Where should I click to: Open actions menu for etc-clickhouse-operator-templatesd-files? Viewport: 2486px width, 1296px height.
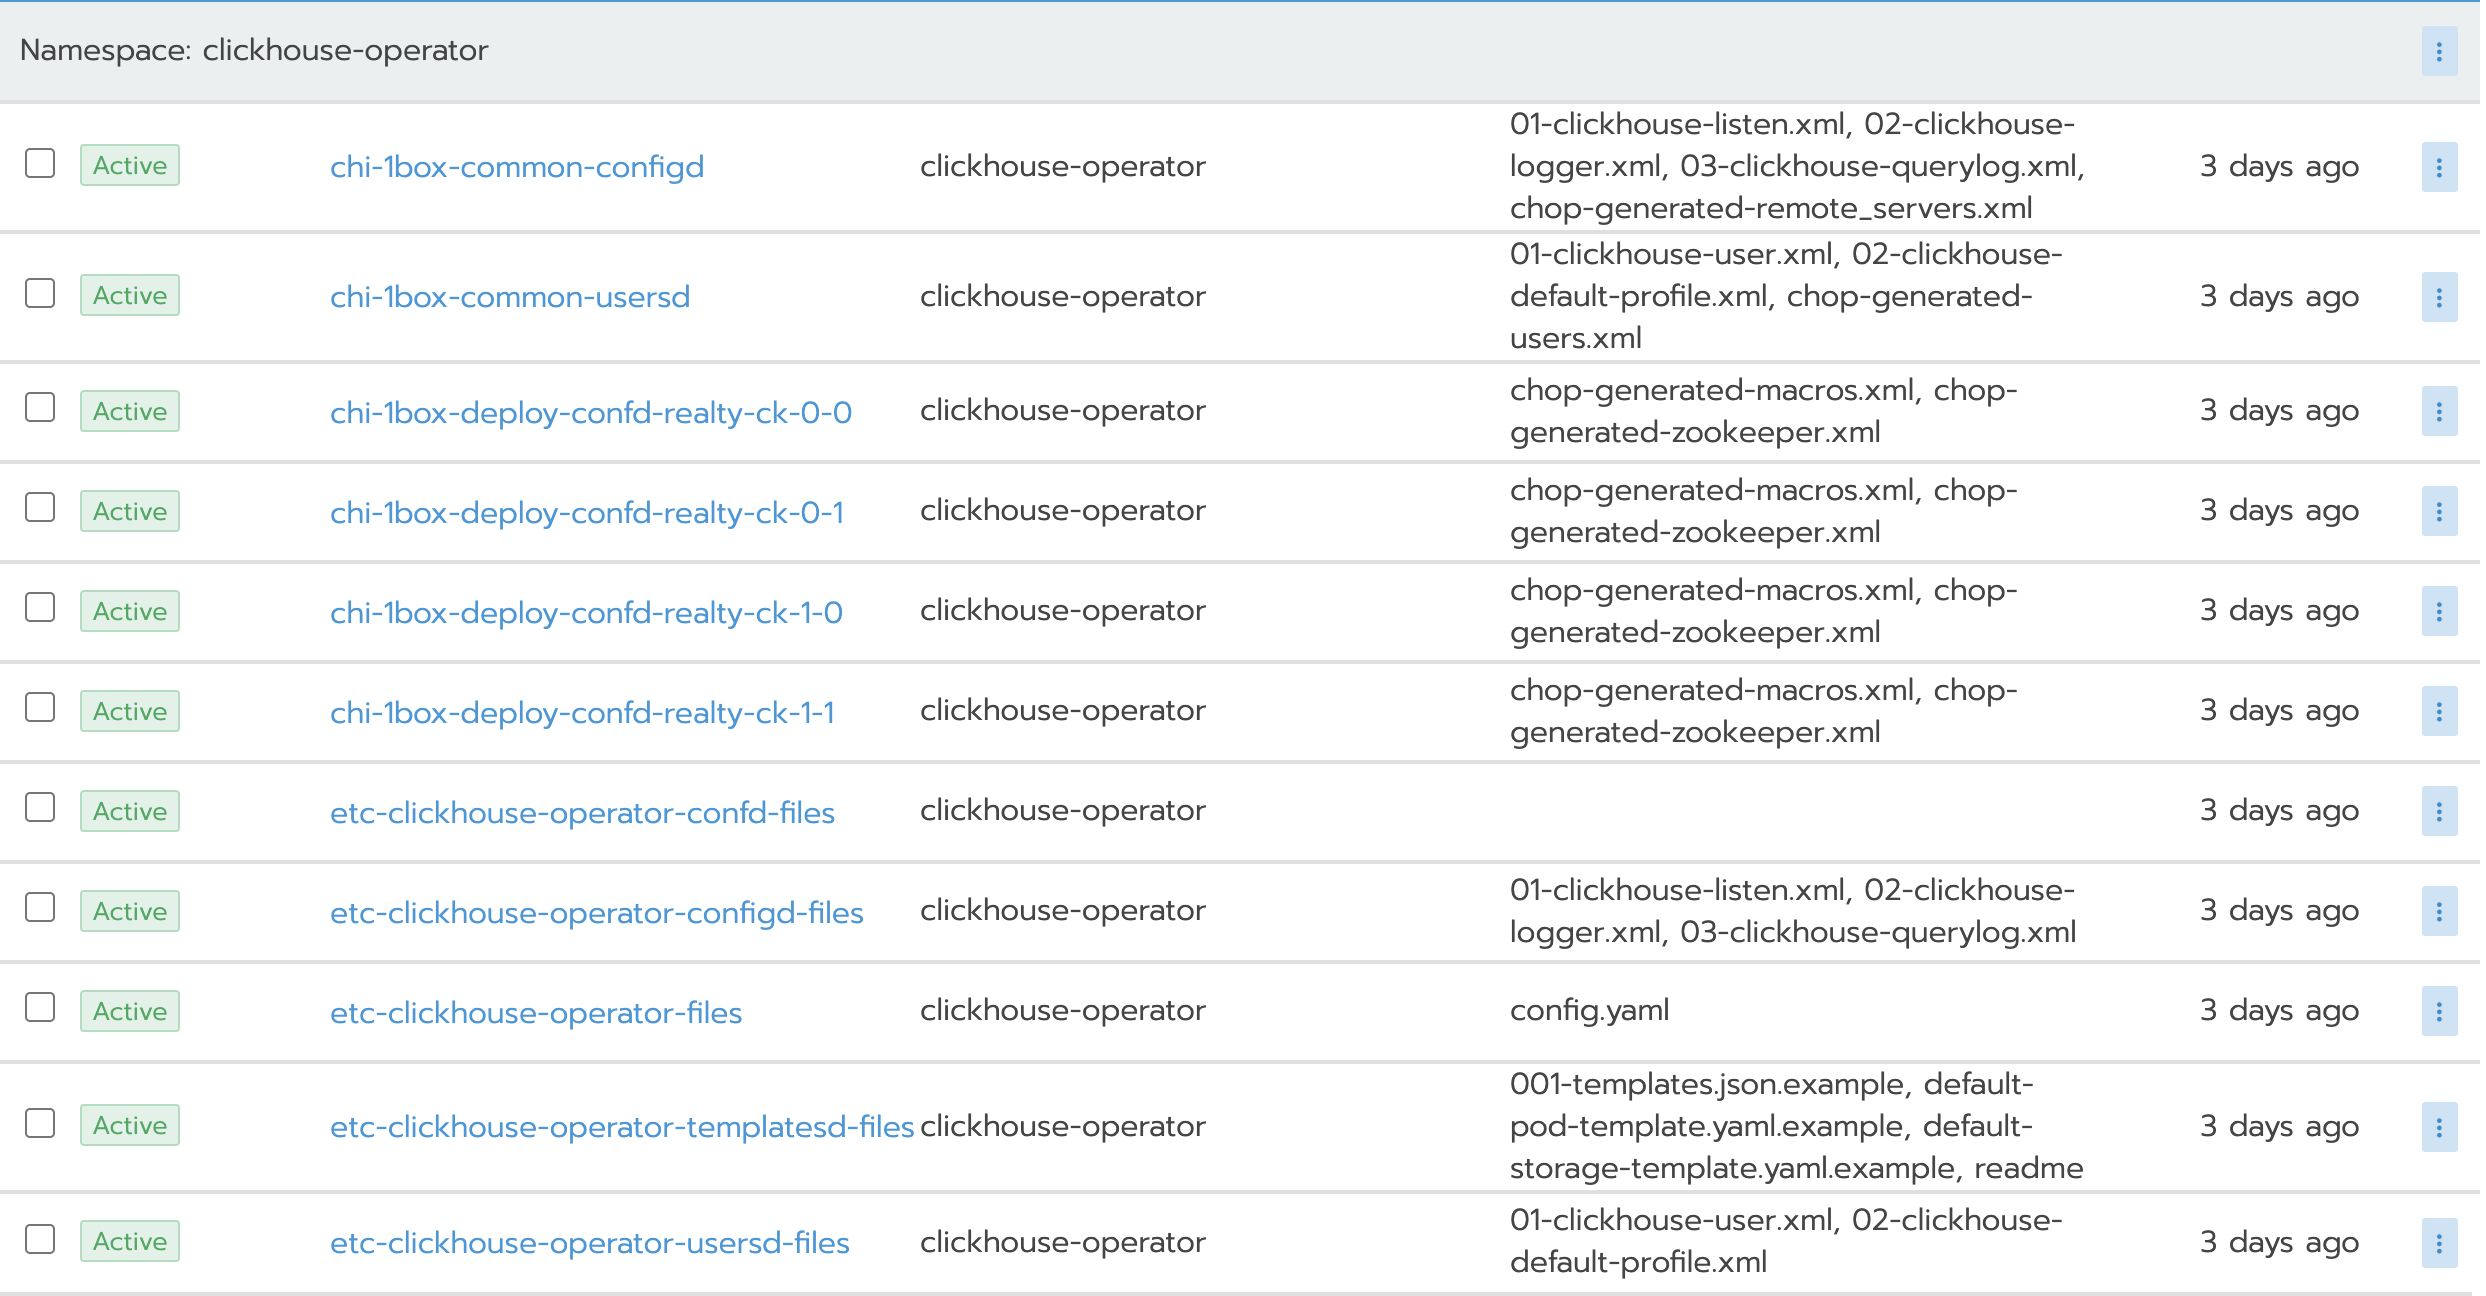[2438, 1127]
